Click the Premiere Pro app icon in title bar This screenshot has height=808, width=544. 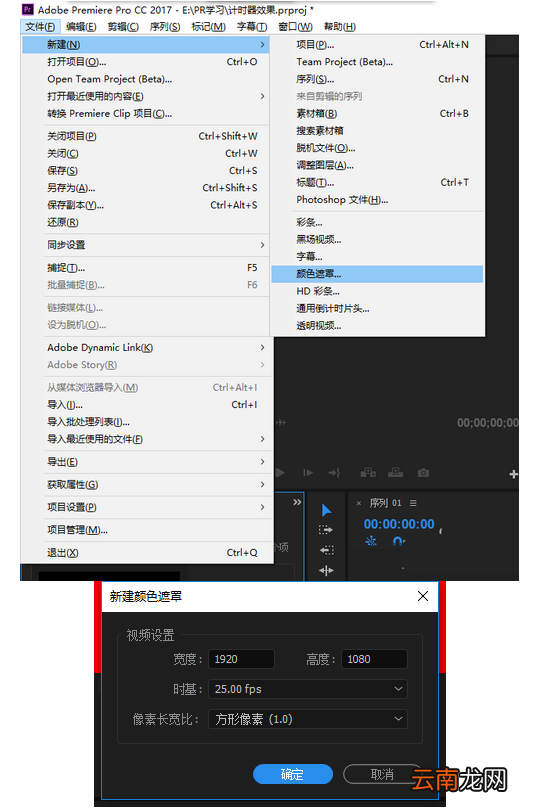[x=27, y=9]
